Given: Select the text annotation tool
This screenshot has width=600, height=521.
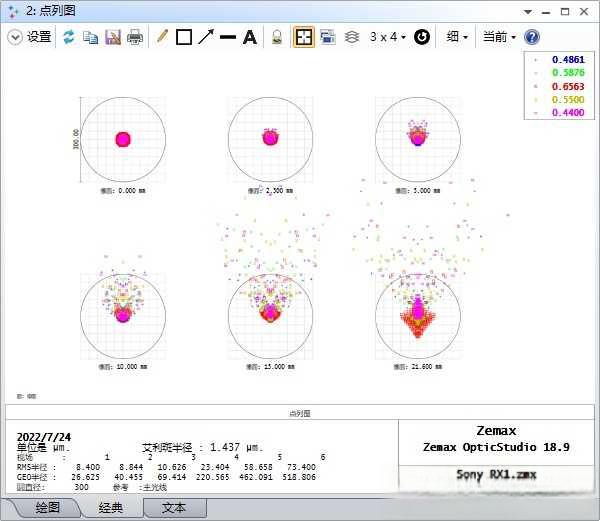Looking at the screenshot, I should (x=250, y=37).
